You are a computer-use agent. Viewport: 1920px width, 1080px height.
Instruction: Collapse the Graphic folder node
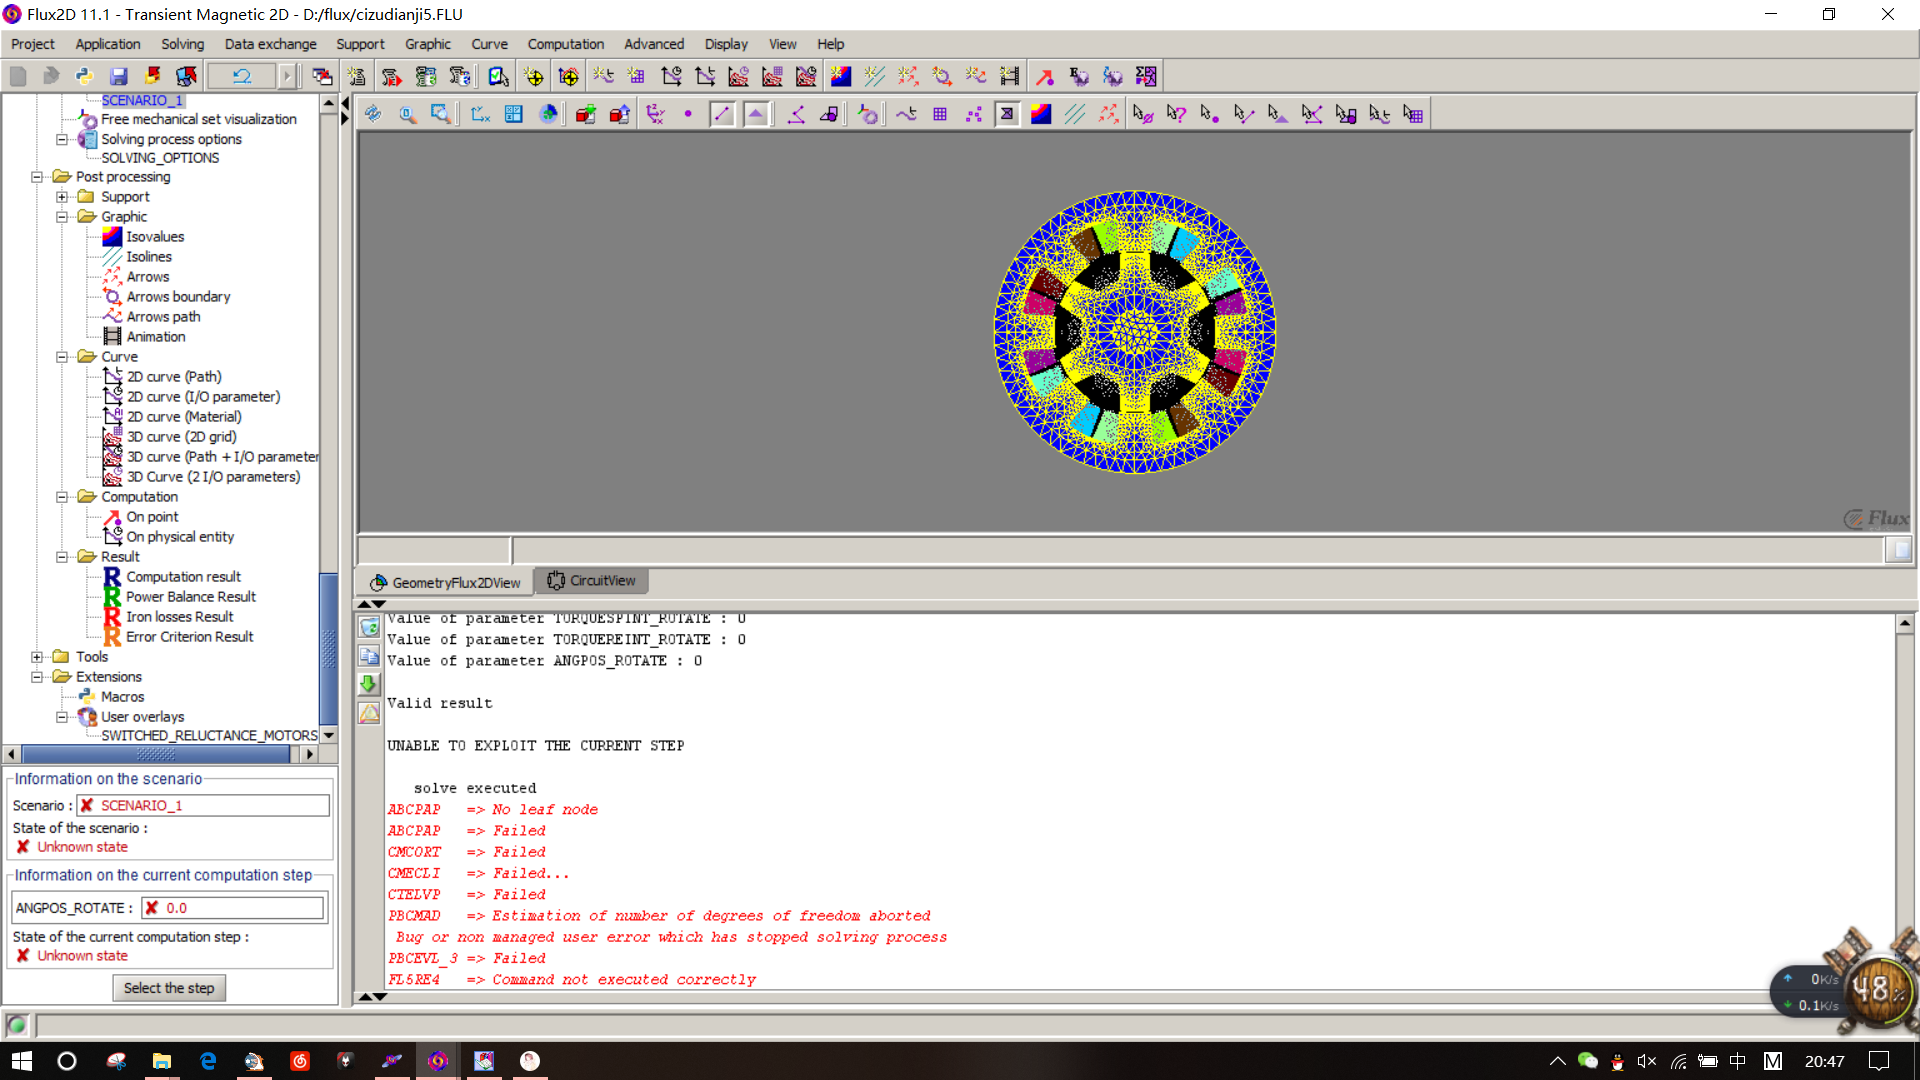tap(62, 217)
